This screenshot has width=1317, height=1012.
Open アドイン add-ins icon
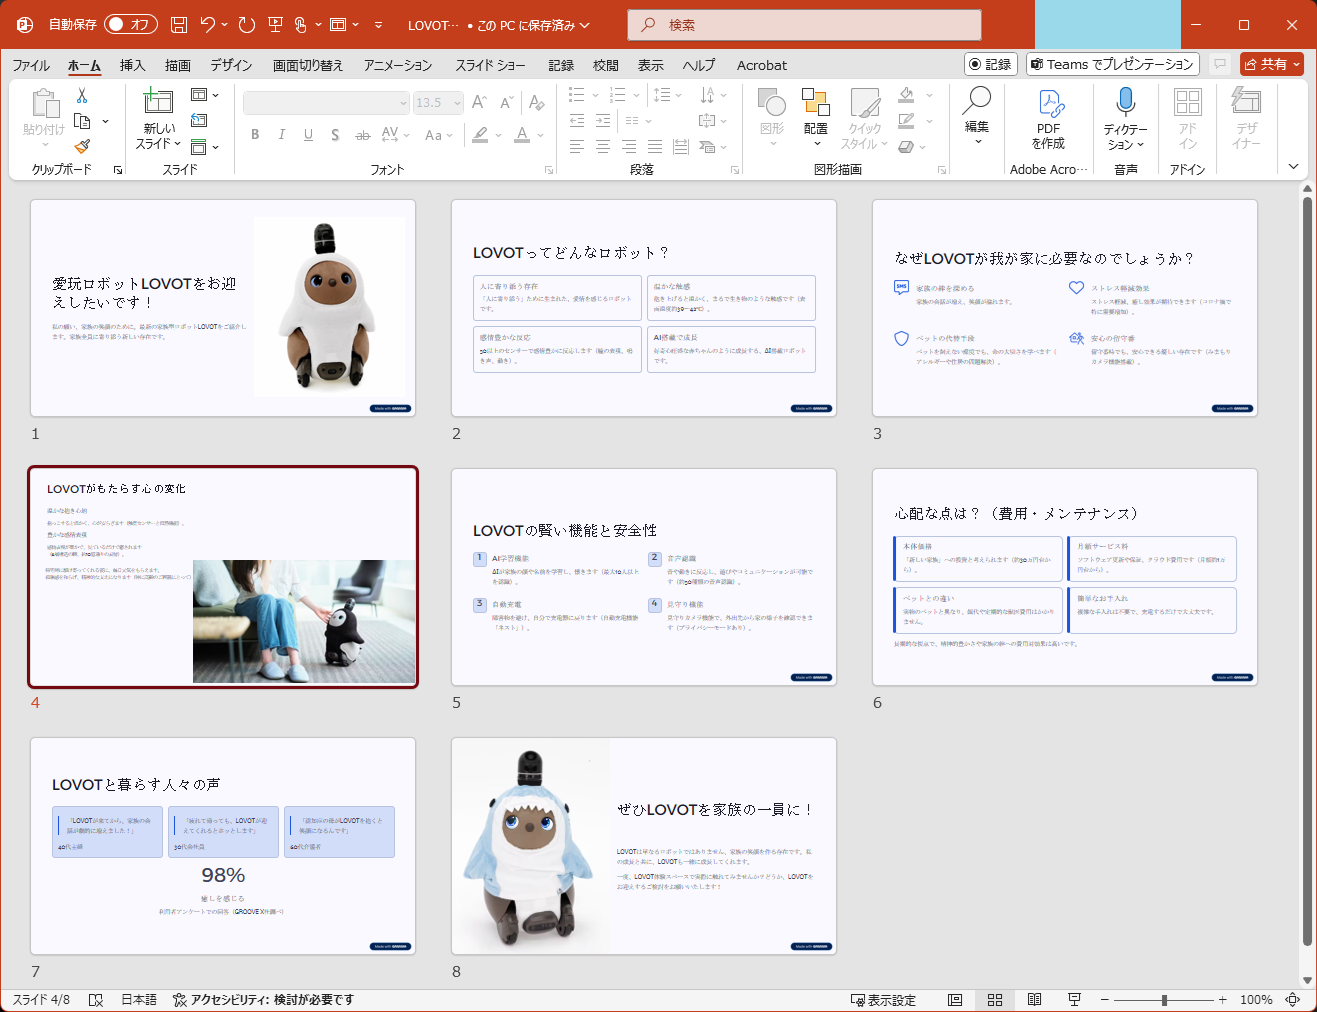point(1188,118)
